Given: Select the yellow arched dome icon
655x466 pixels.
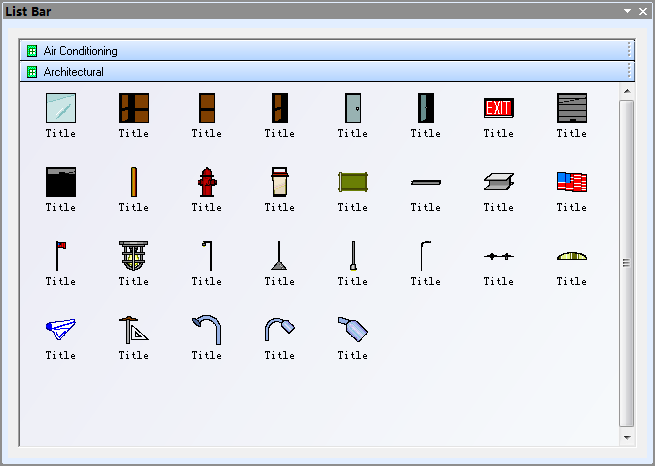Looking at the screenshot, I should pos(571,256).
